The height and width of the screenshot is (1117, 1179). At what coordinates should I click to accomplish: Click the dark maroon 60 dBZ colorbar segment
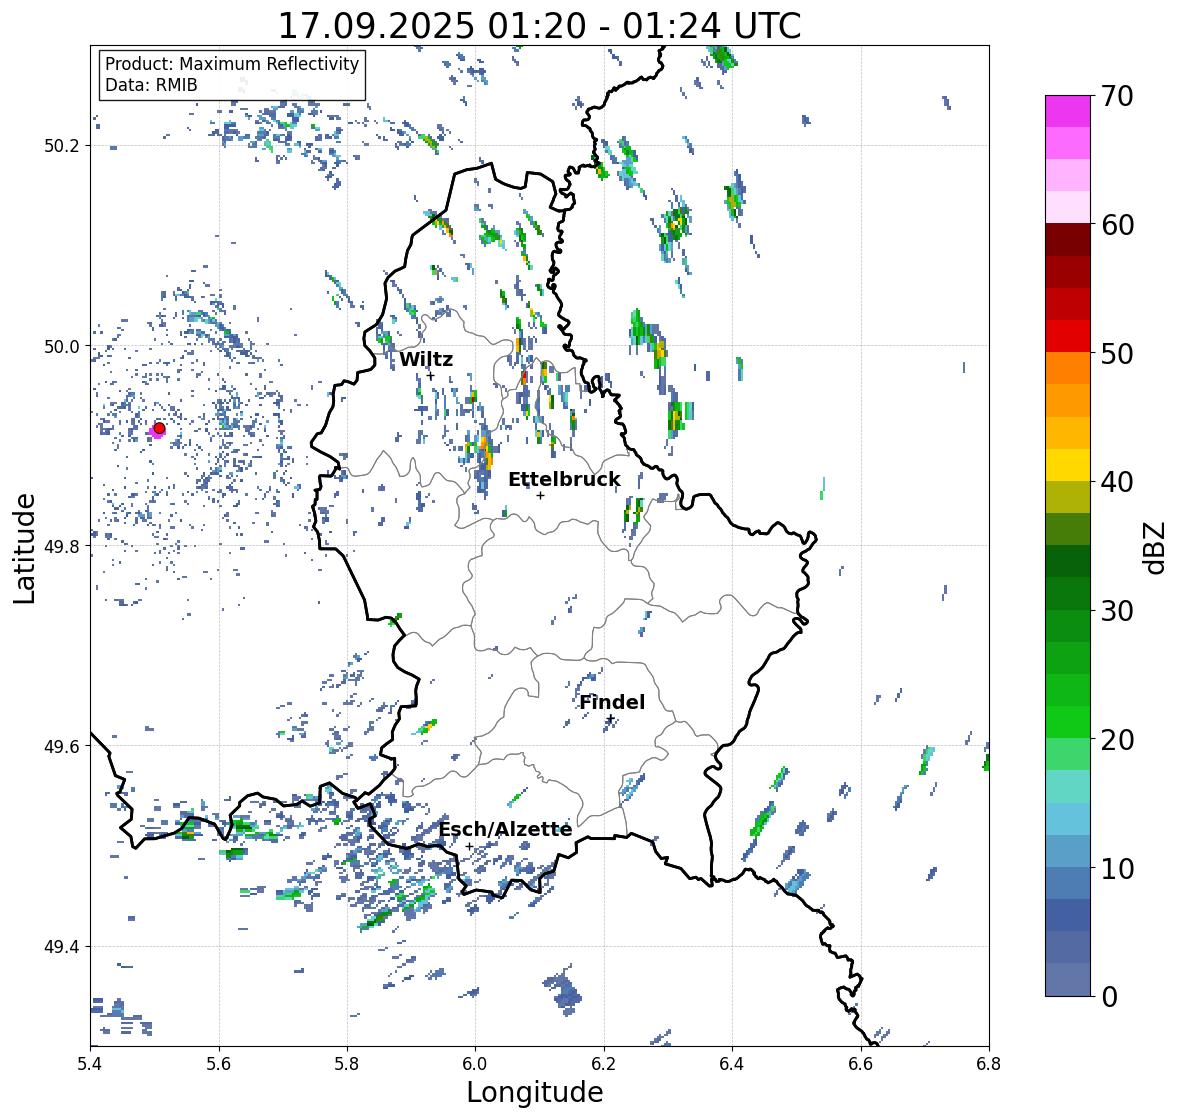coord(1068,240)
